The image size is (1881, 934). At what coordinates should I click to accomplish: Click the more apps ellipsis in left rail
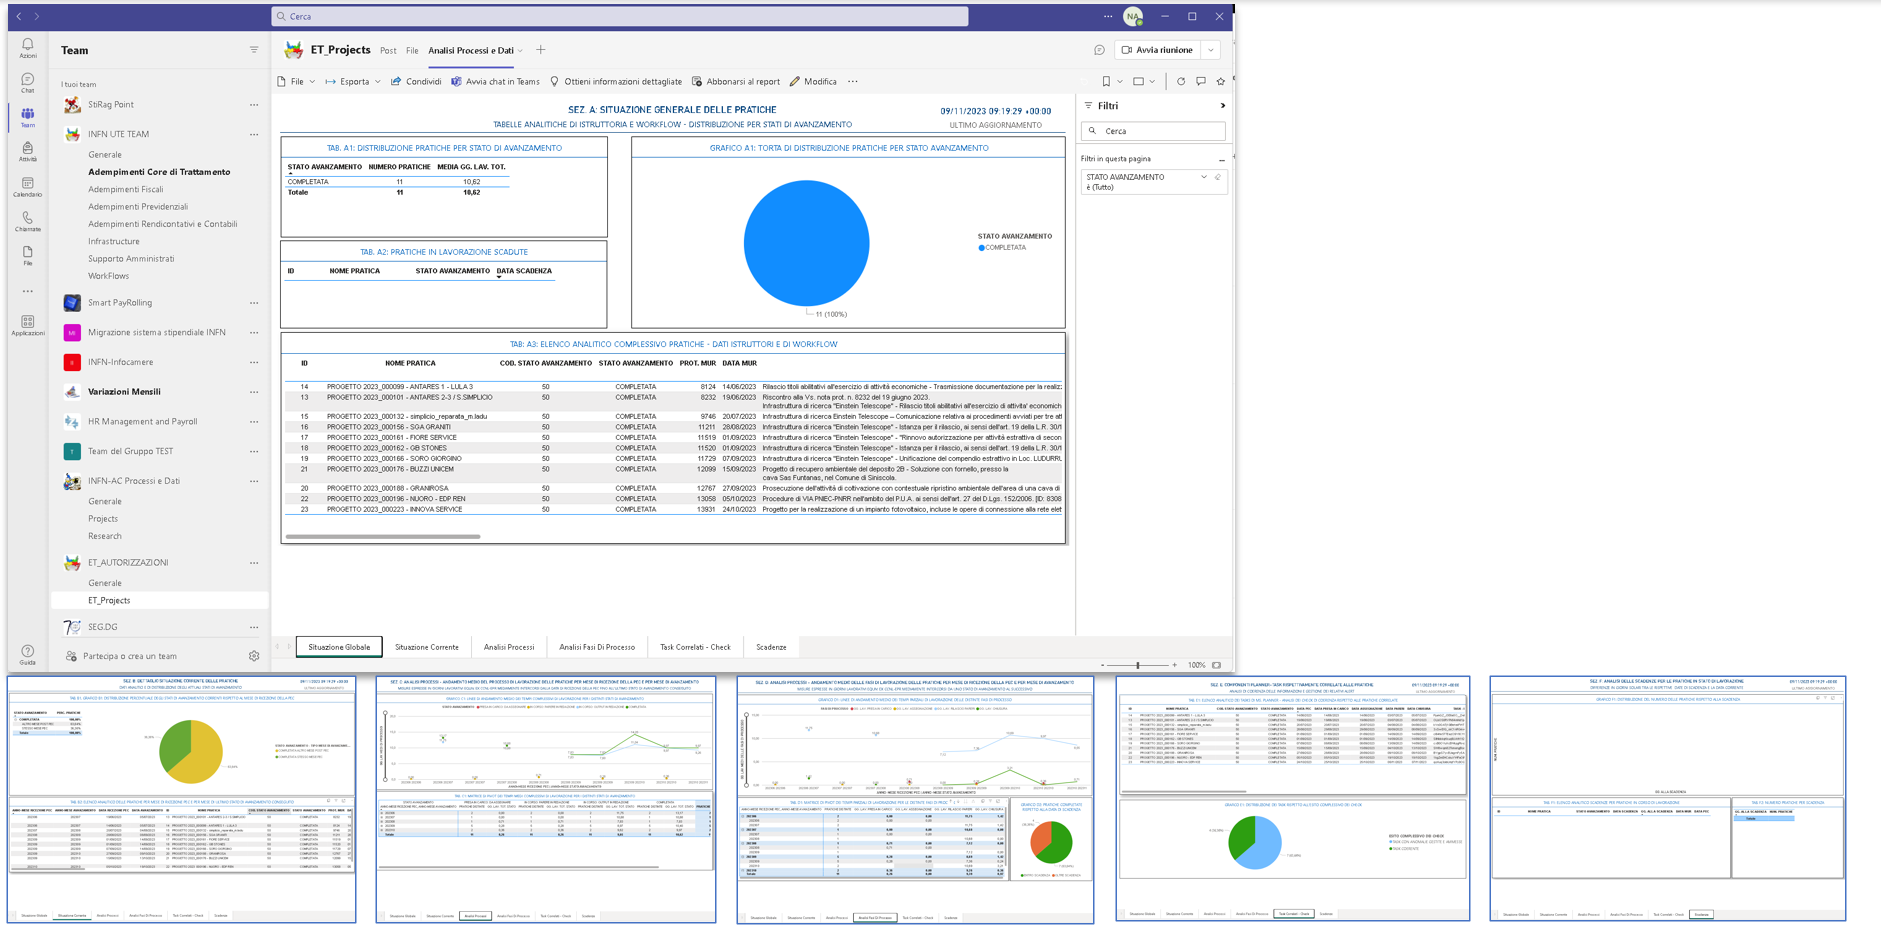[x=28, y=292]
